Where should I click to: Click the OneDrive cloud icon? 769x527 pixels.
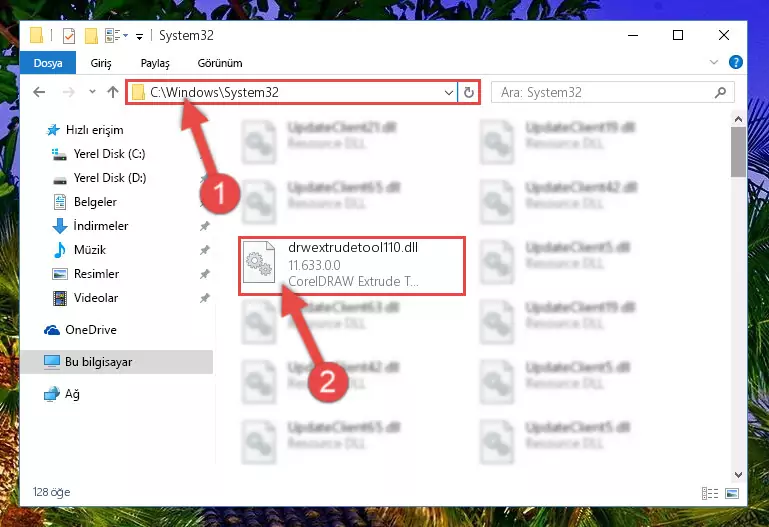tap(51, 330)
